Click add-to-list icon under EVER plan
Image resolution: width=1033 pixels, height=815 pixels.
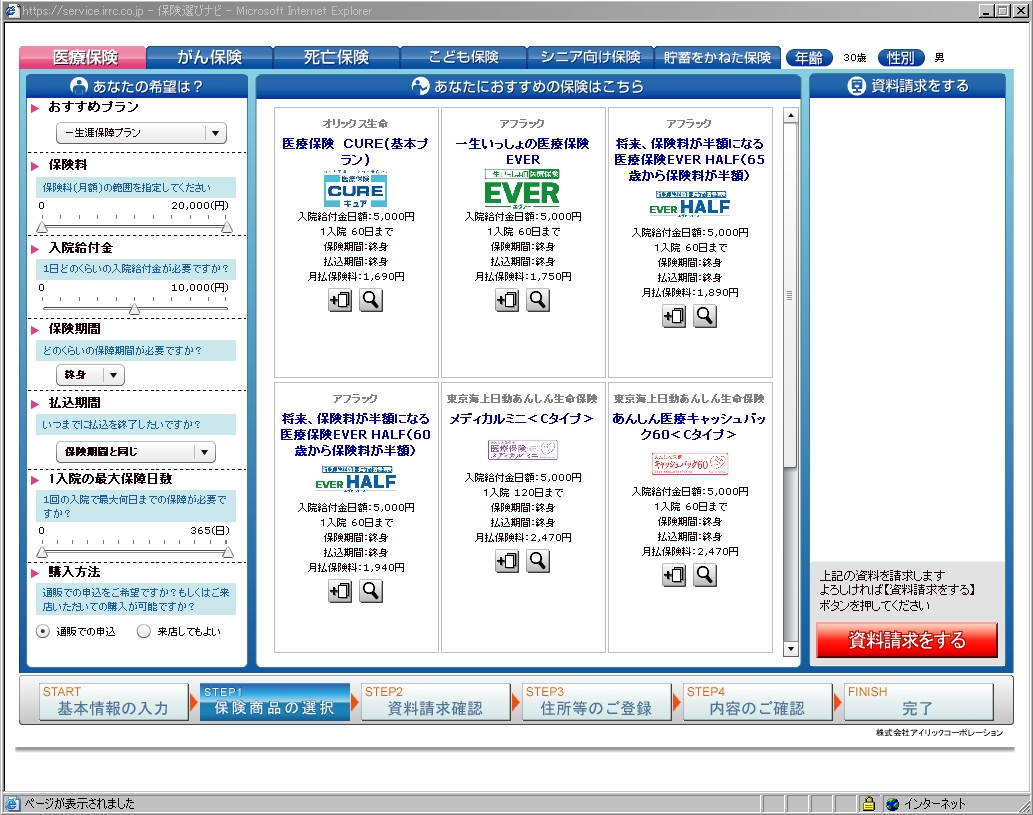pos(507,300)
